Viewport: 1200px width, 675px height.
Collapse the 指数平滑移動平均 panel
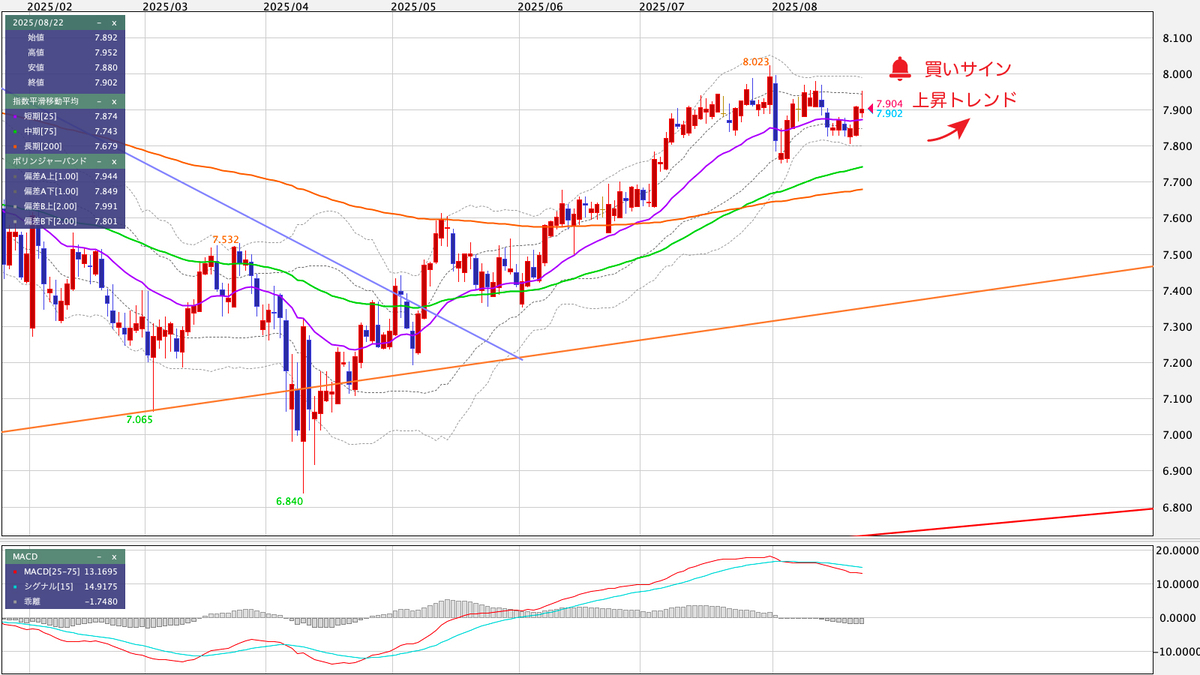(99, 101)
